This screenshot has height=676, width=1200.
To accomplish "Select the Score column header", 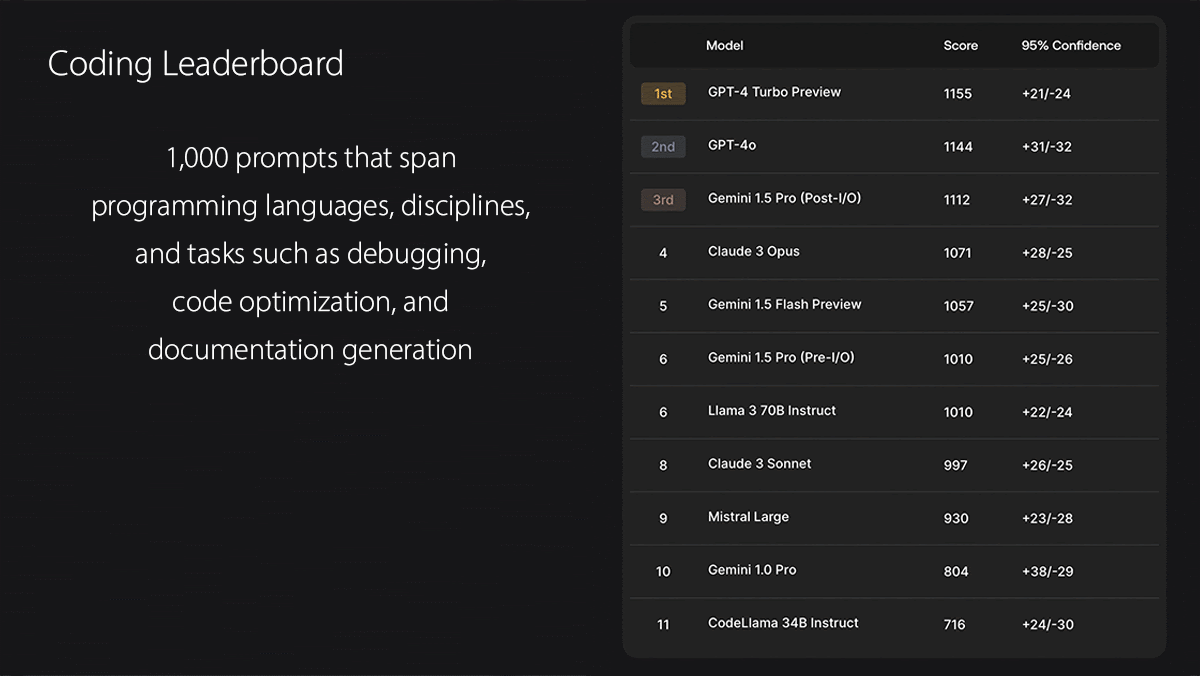I will click(960, 45).
